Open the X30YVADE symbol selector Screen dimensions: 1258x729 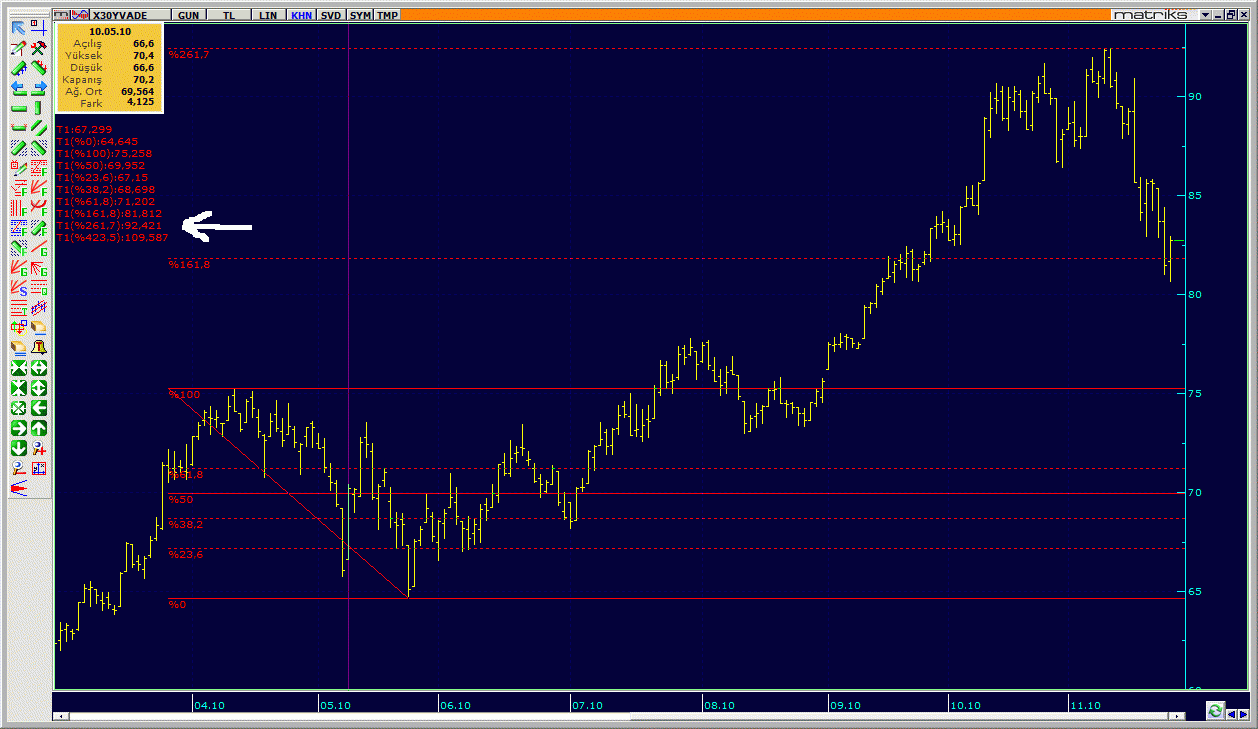coord(118,15)
